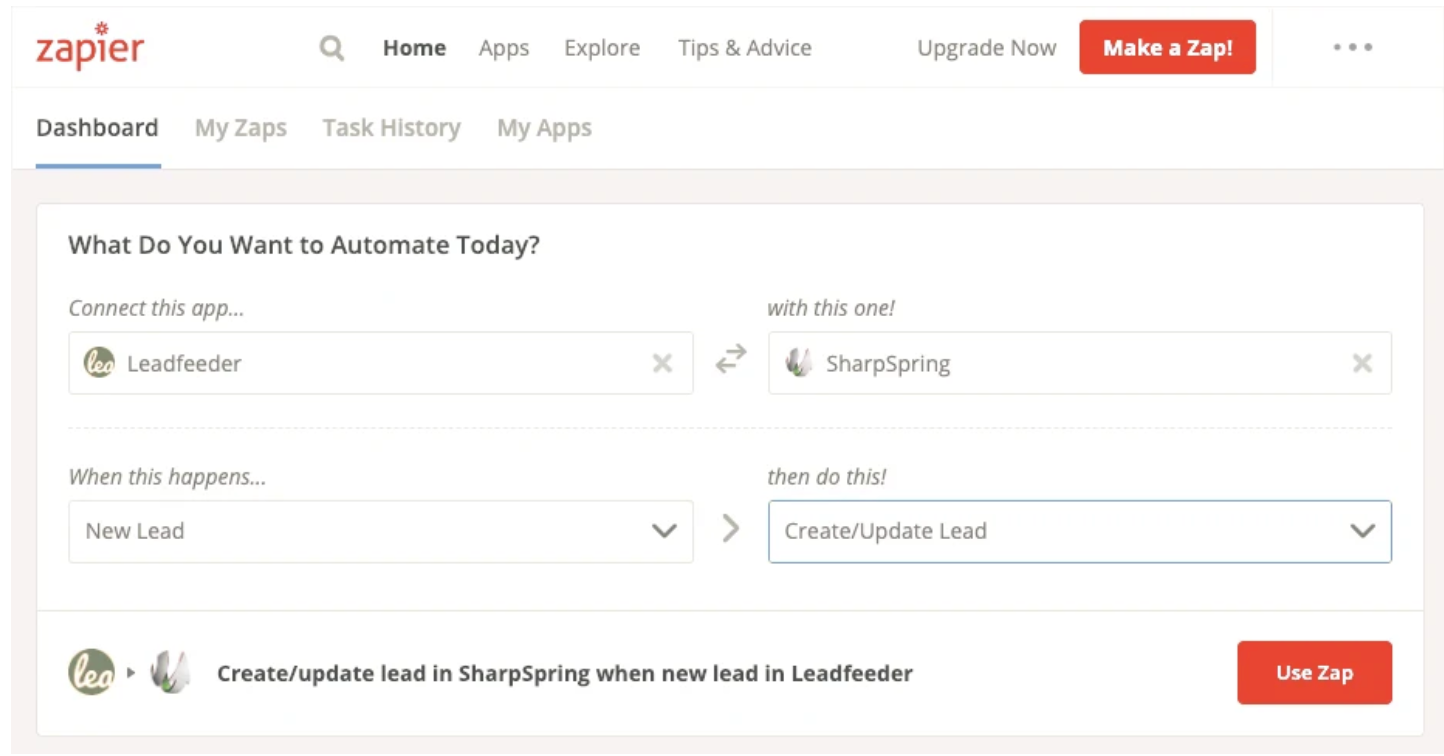The width and height of the screenshot is (1444, 756).
Task: Open the three-dots more menu
Action: [x=1352, y=47]
